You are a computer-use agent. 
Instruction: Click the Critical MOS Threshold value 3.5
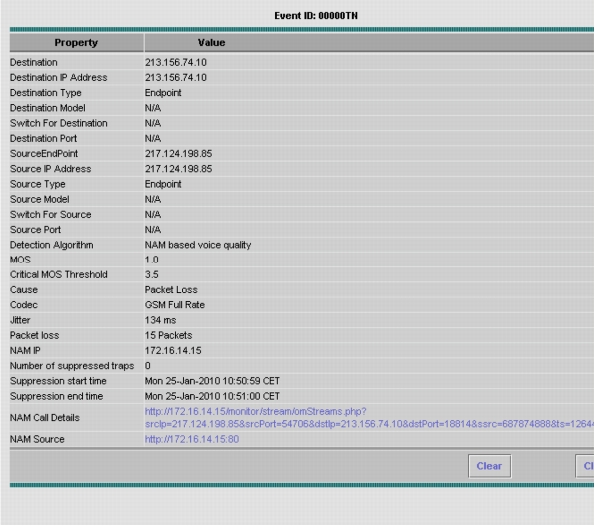151,274
